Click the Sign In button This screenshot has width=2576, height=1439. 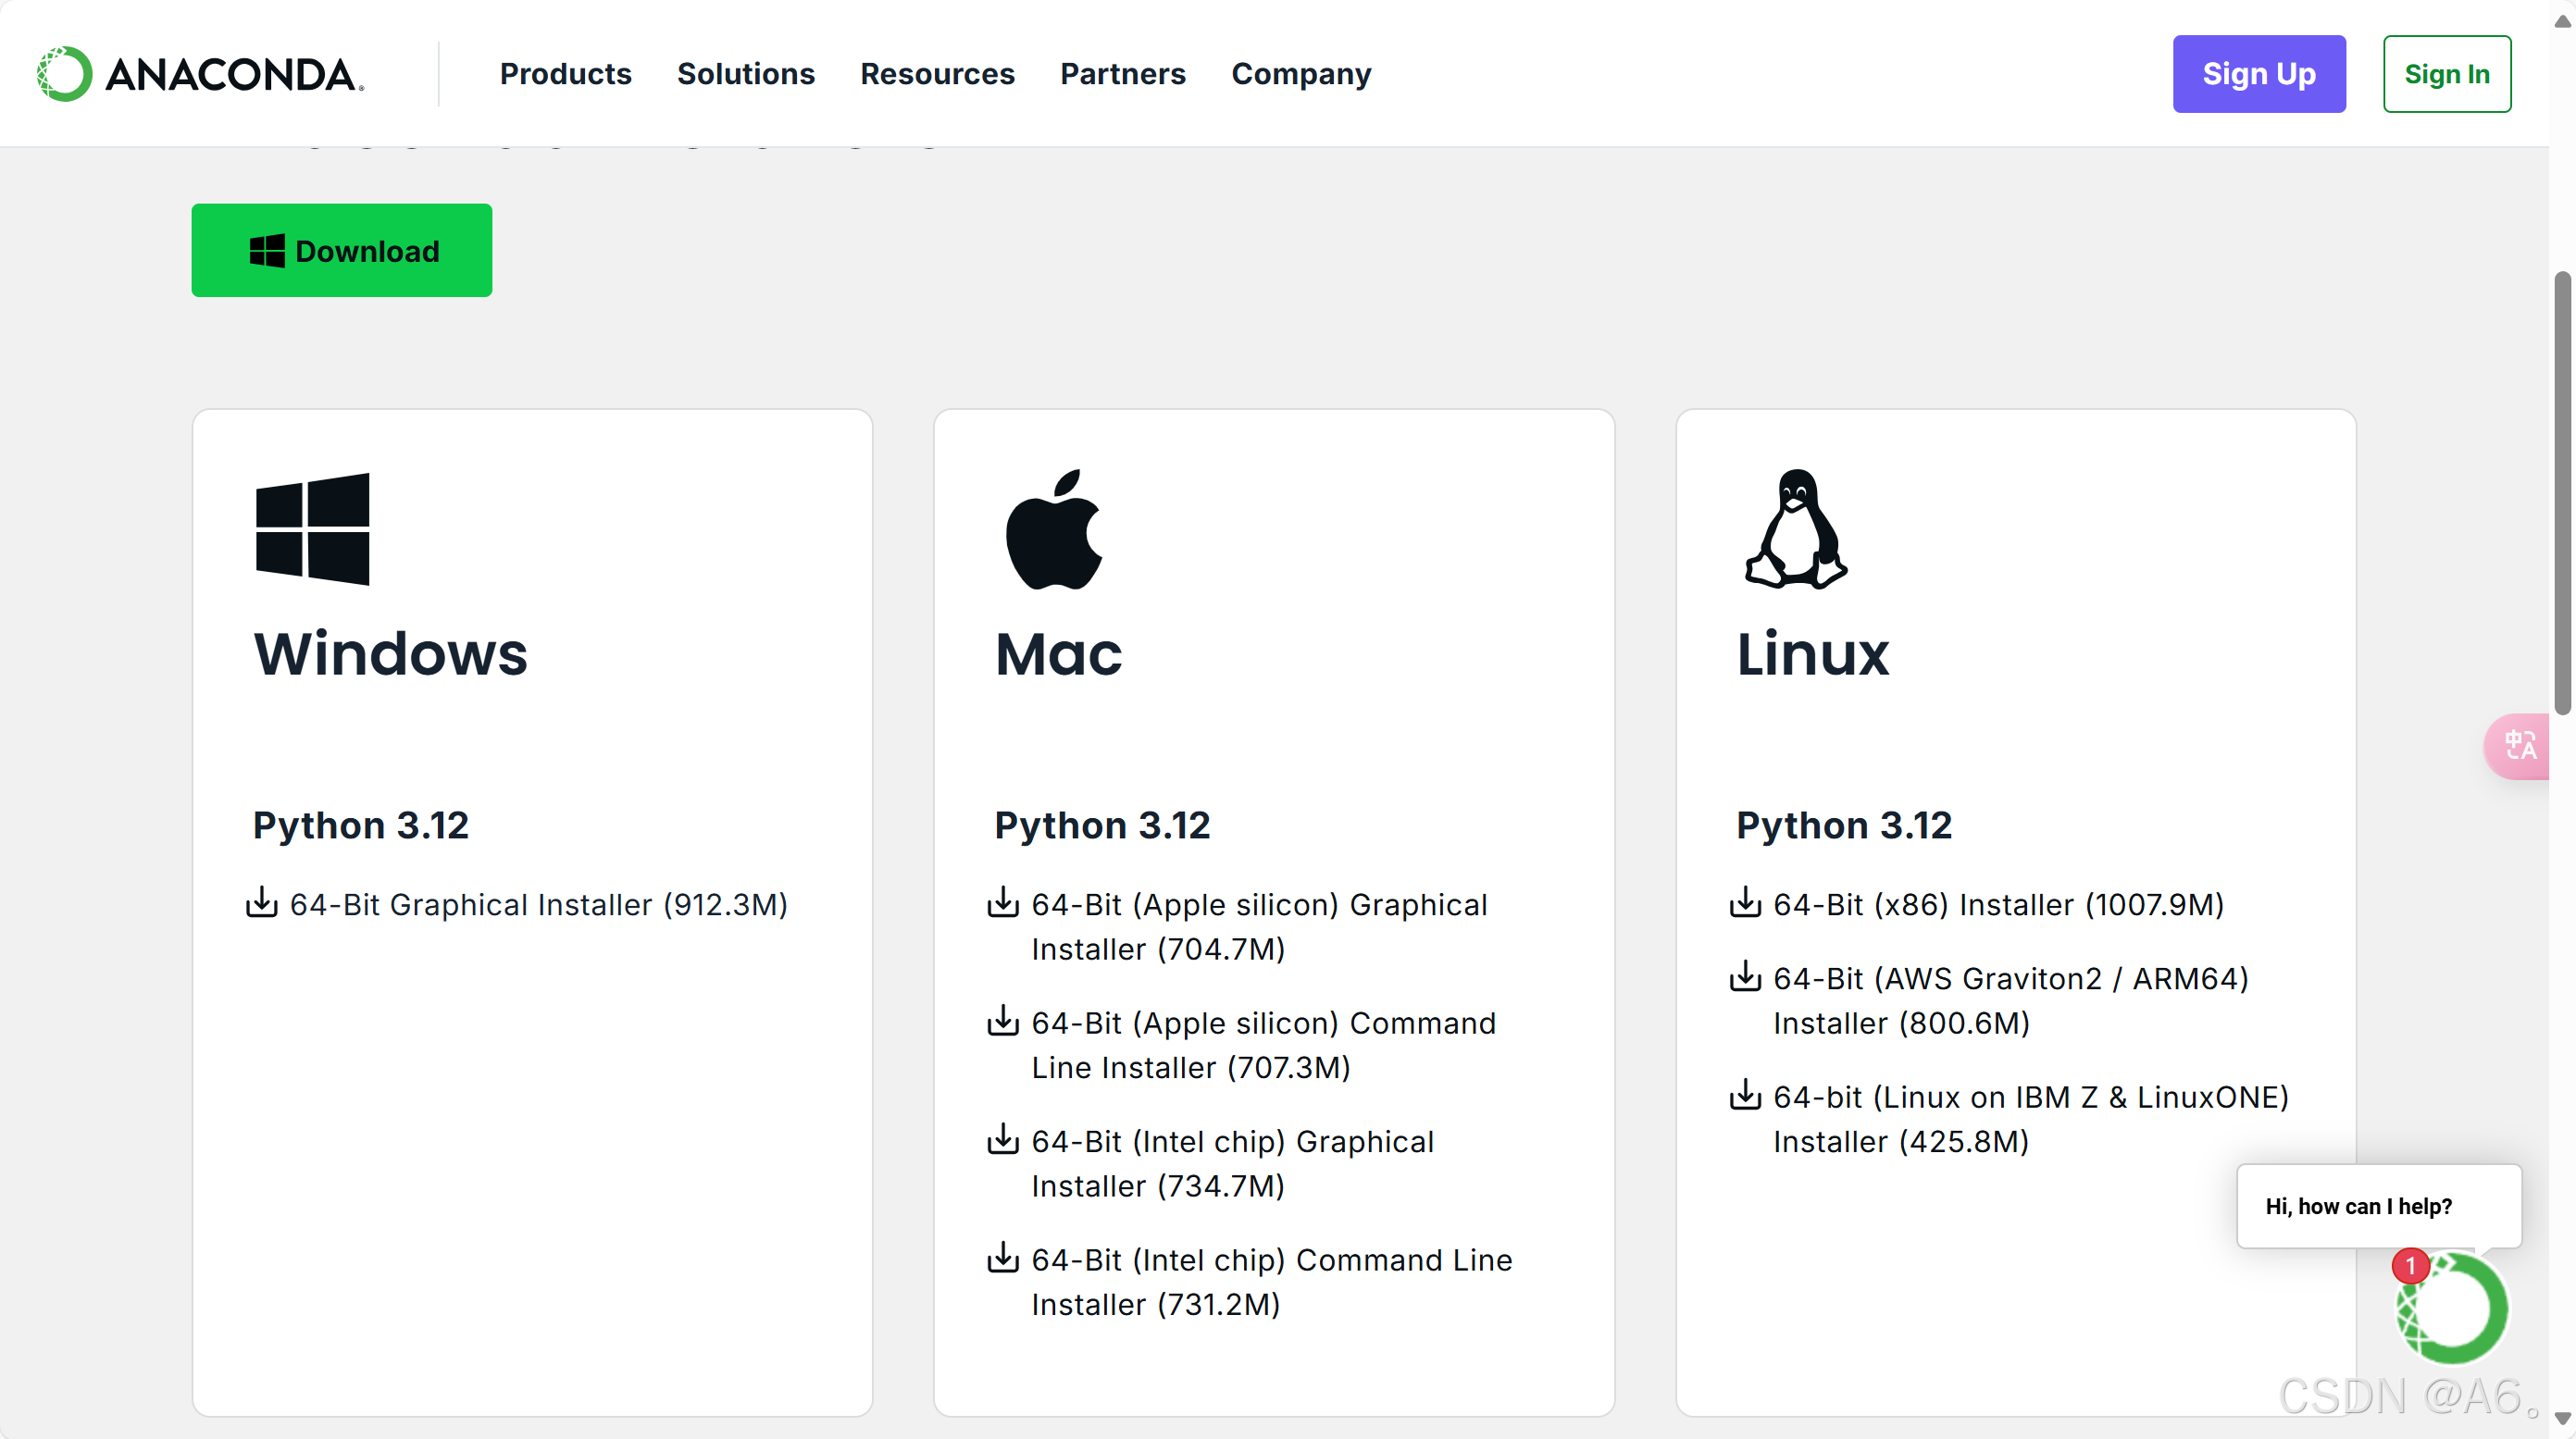(2447, 73)
